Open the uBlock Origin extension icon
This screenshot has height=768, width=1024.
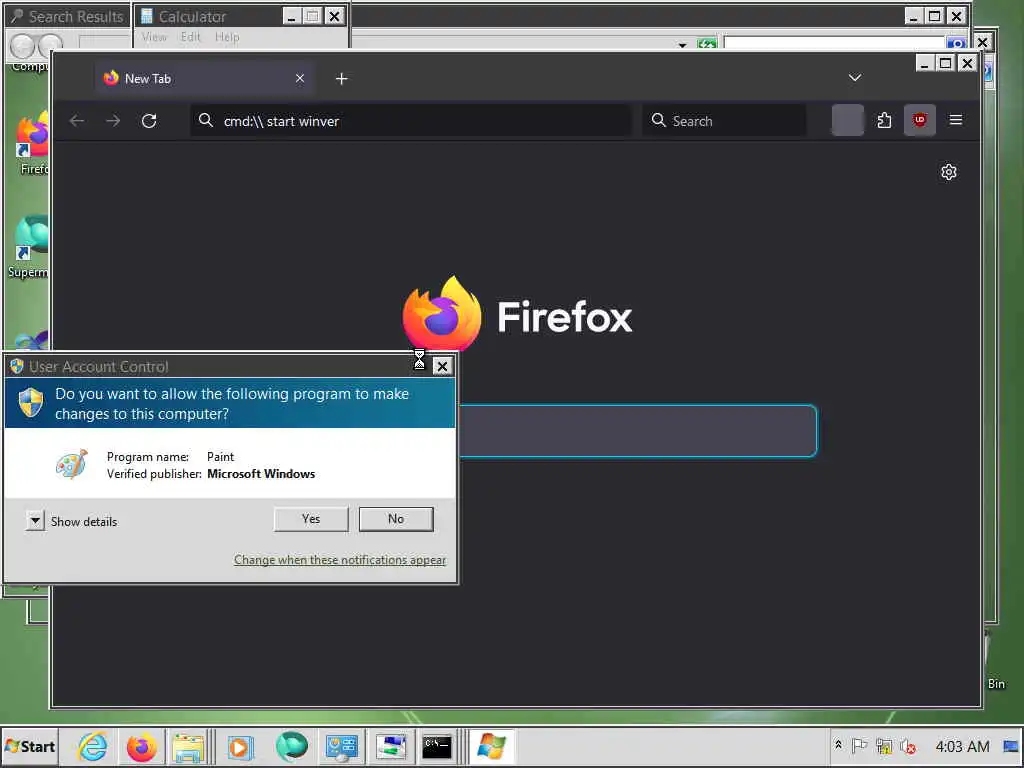pos(920,120)
